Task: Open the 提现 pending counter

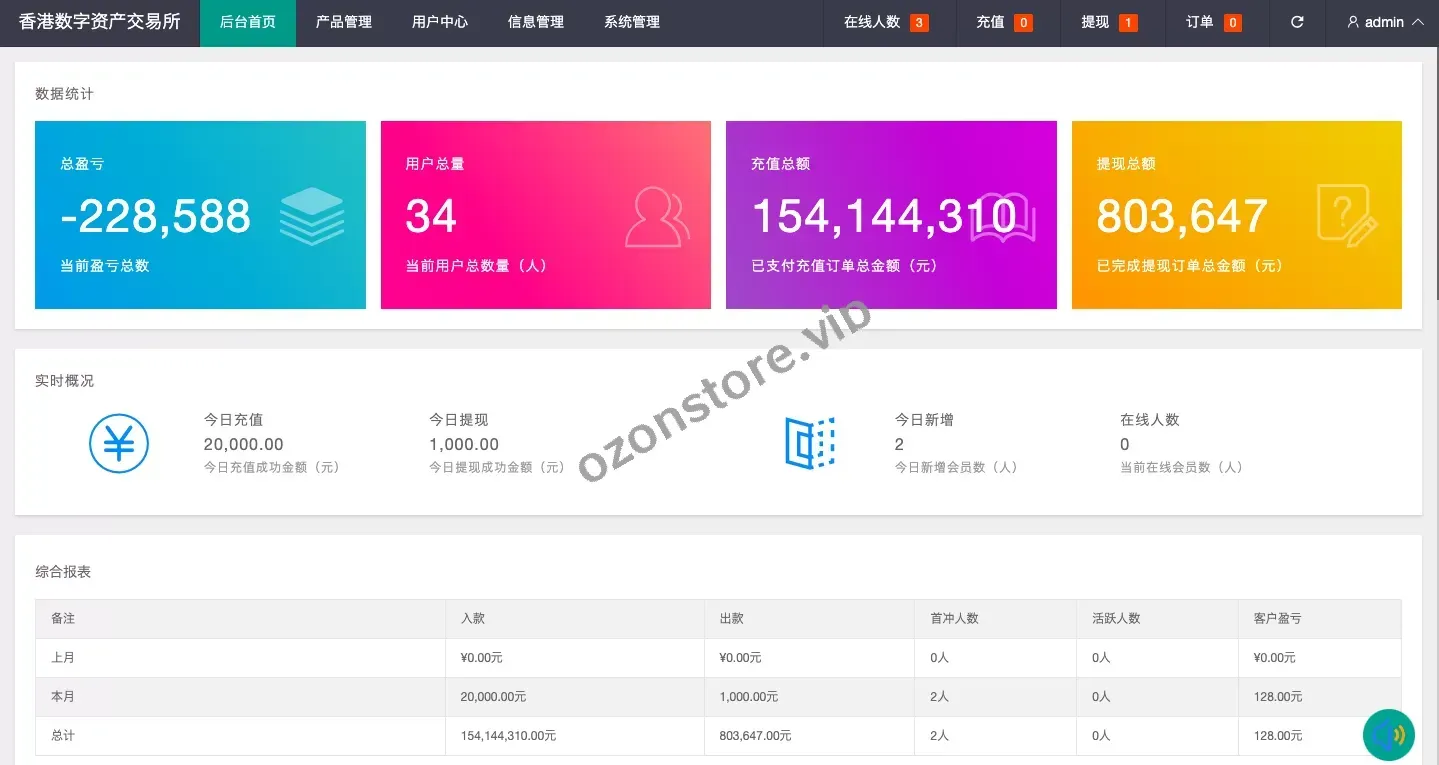Action: (x=1109, y=22)
